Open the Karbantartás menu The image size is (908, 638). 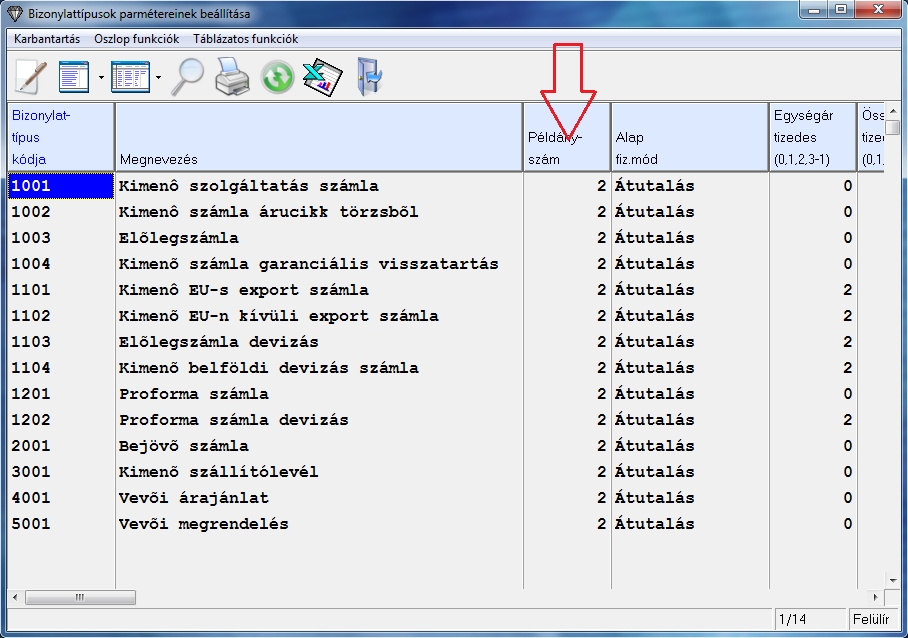click(47, 39)
